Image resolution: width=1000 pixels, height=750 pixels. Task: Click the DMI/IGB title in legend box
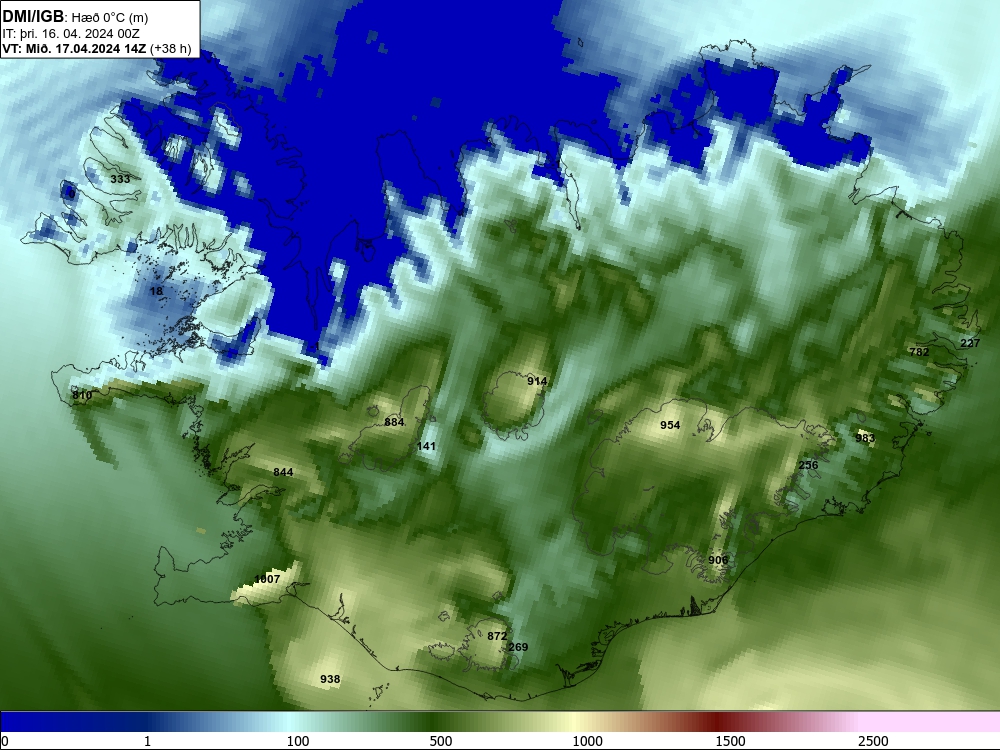[x=33, y=17]
